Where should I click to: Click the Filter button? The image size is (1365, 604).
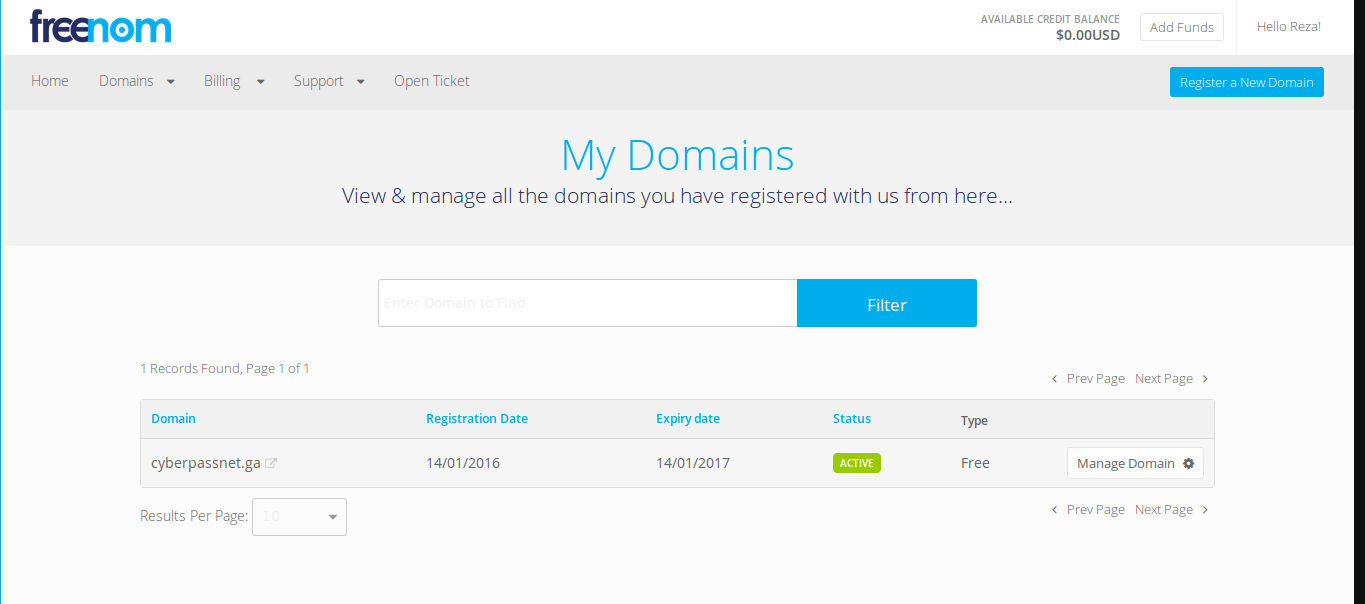point(887,303)
